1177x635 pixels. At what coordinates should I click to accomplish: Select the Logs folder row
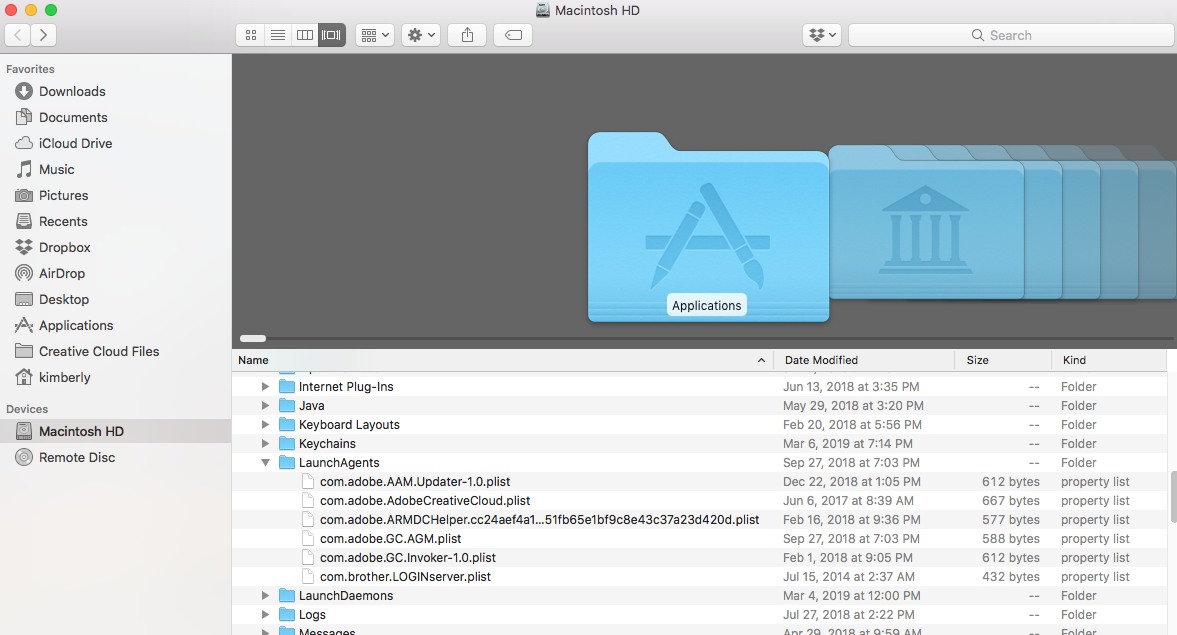[x=699, y=615]
